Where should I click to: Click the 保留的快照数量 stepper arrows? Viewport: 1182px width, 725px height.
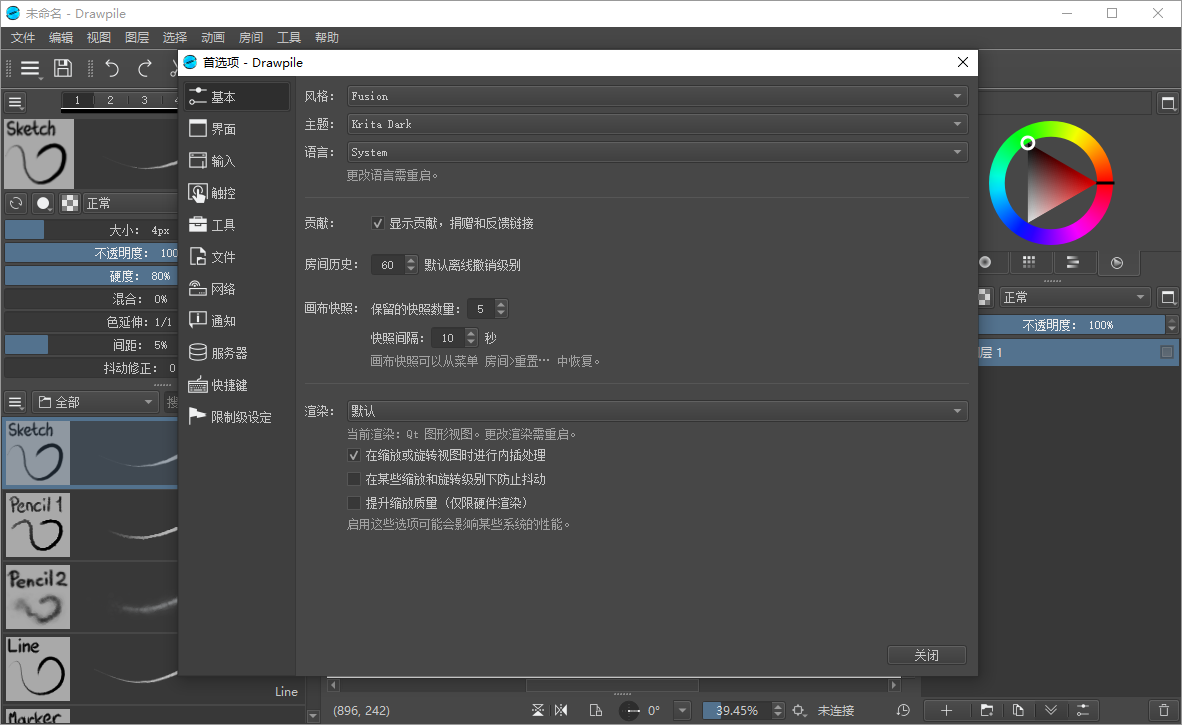(501, 308)
